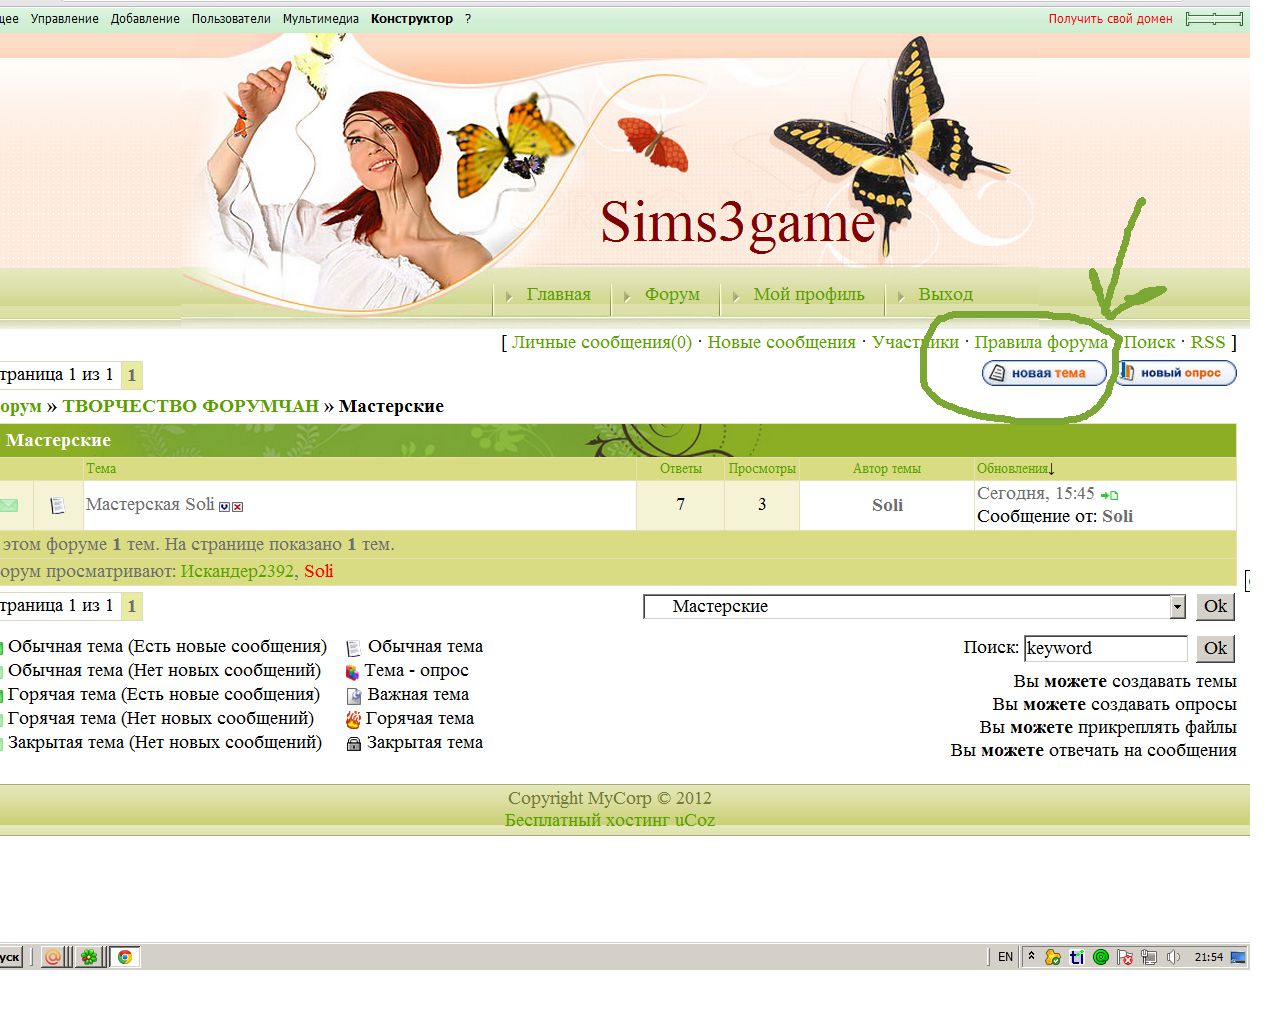
Task: Sort topics by Автор темы column header
Action: [x=887, y=468]
